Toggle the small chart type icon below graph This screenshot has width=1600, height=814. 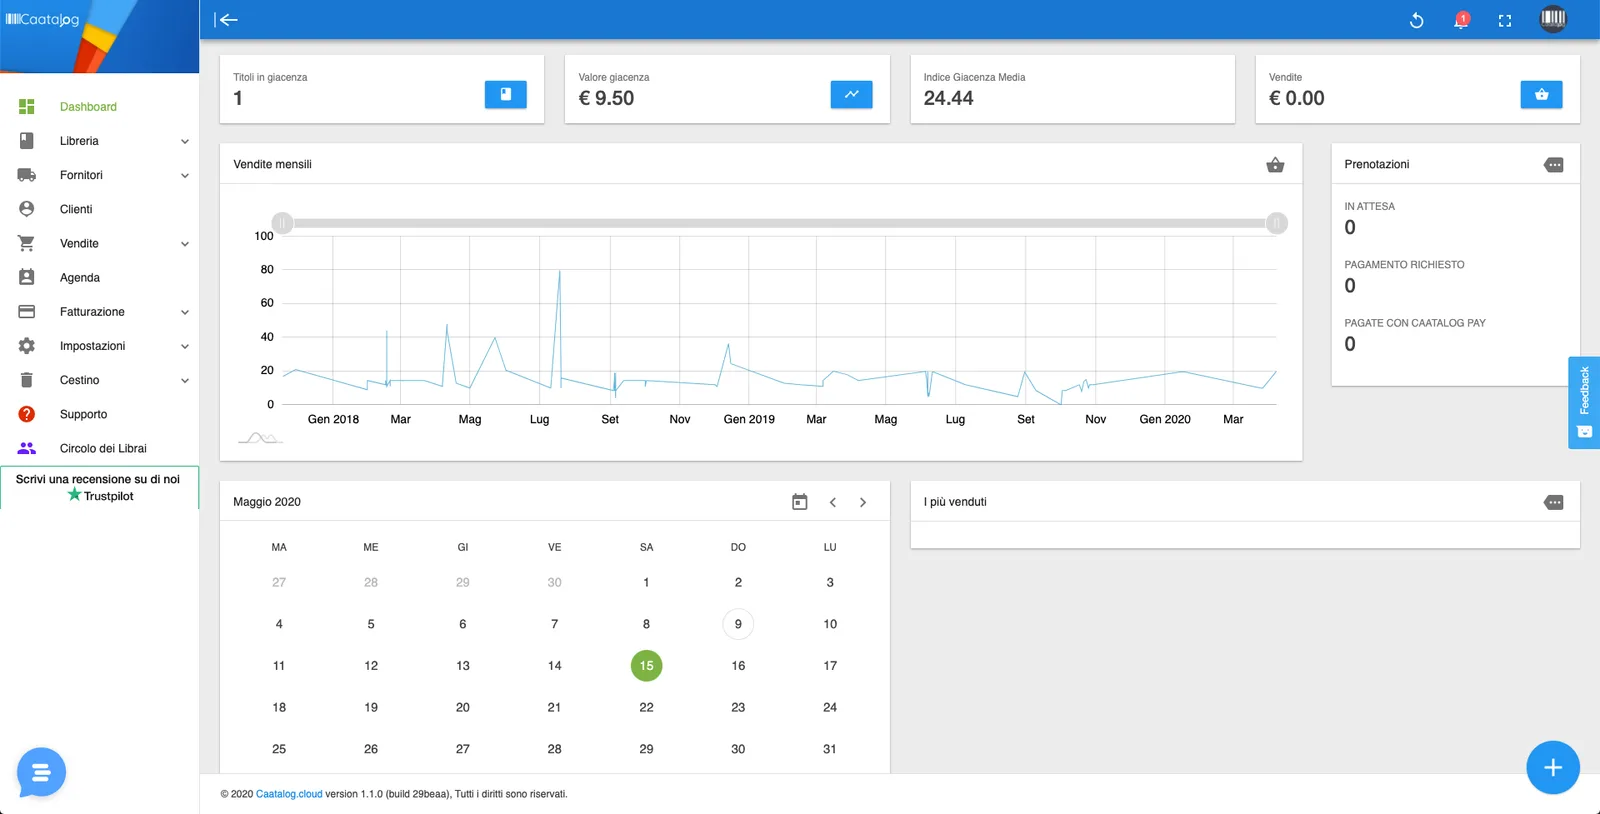260,438
